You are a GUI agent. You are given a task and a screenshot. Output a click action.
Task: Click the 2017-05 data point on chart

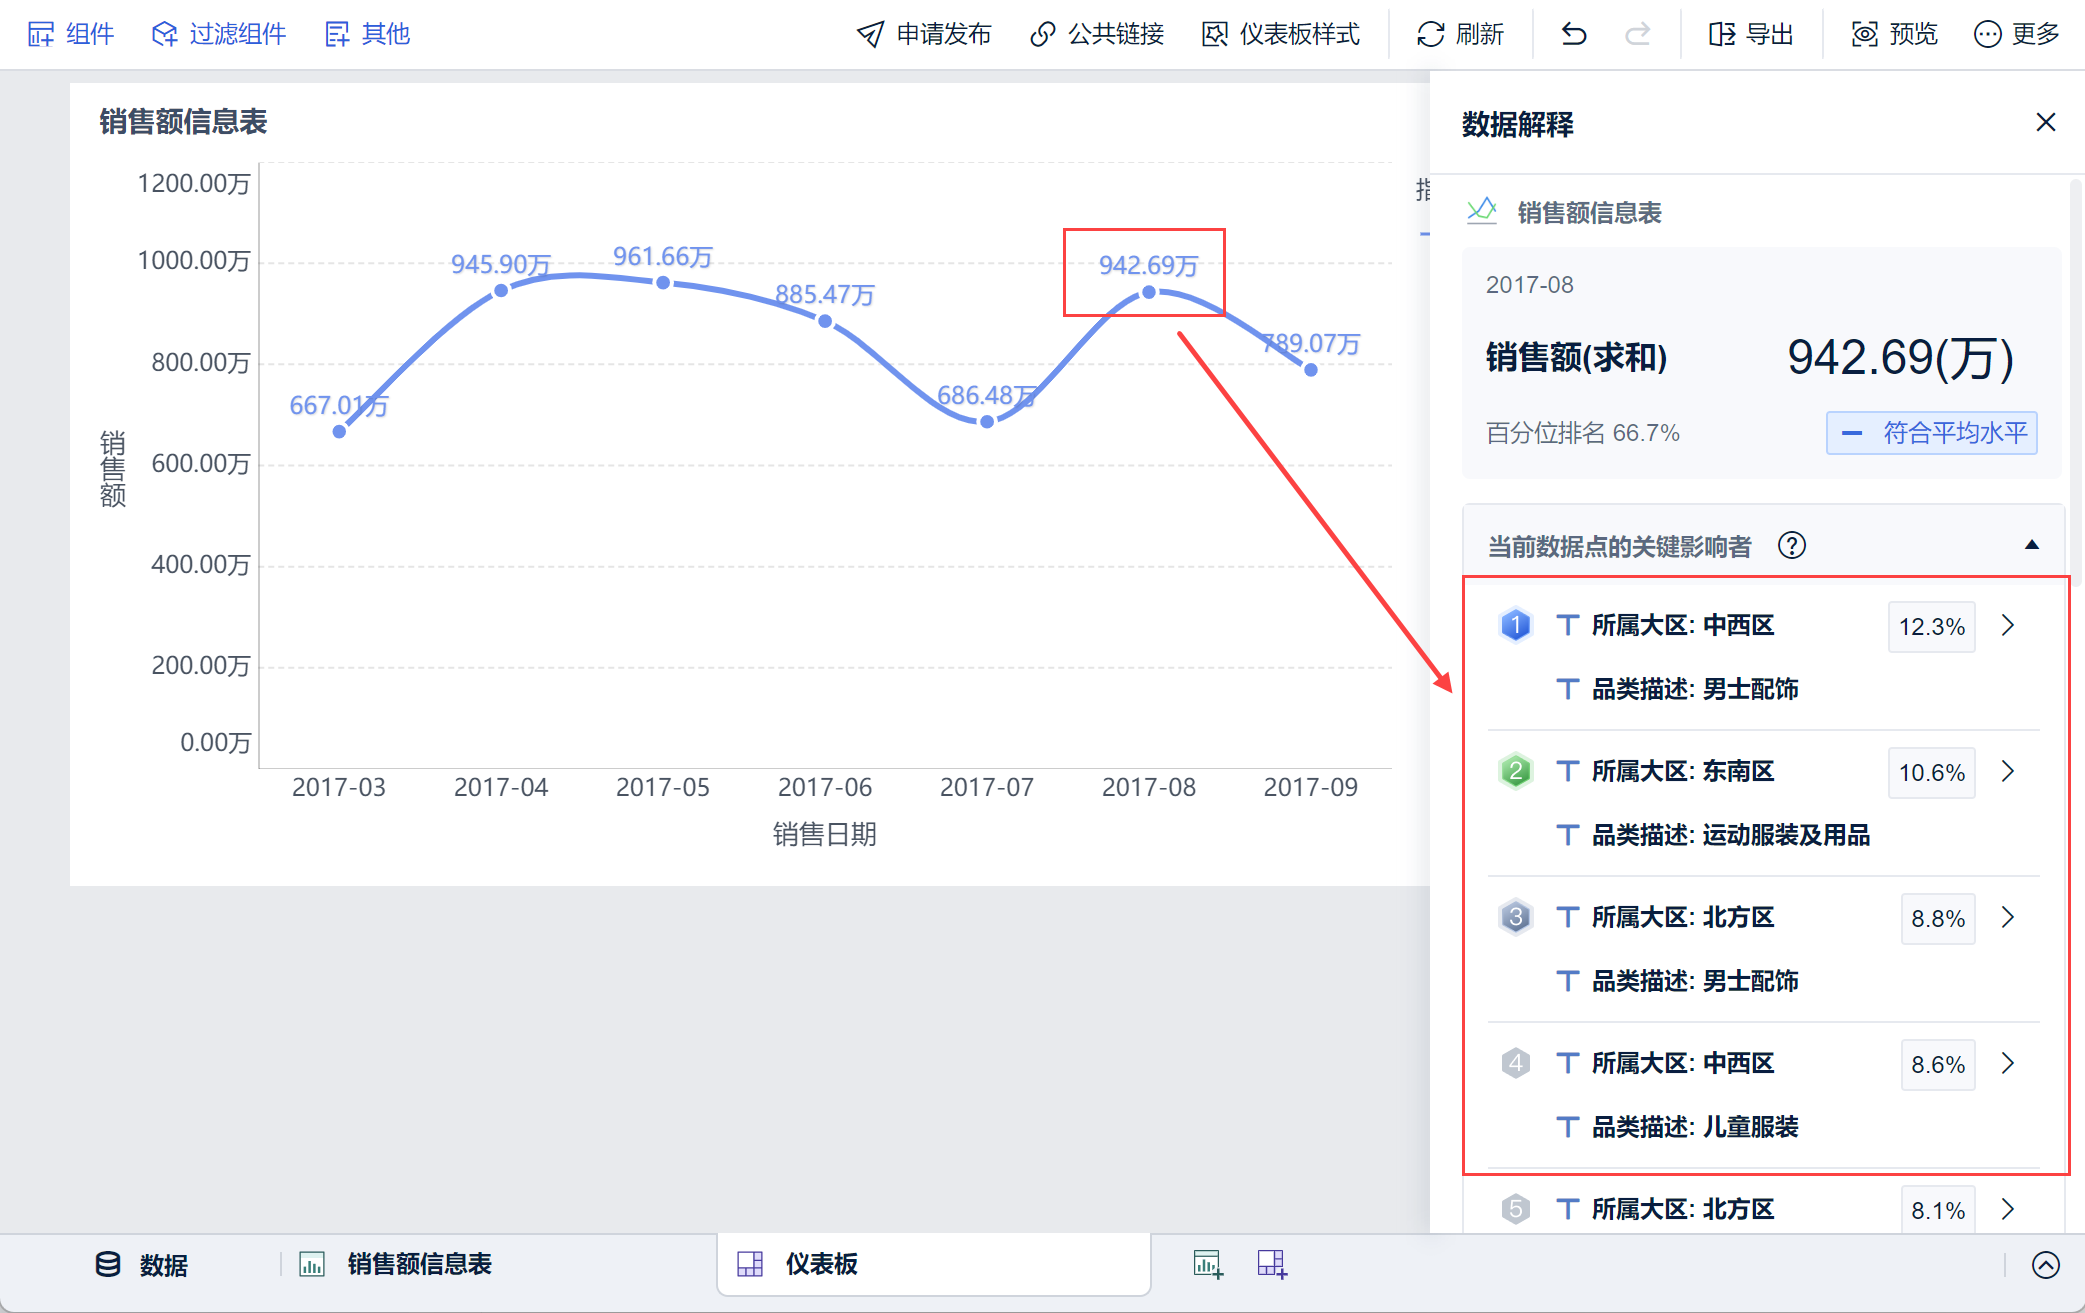663,283
